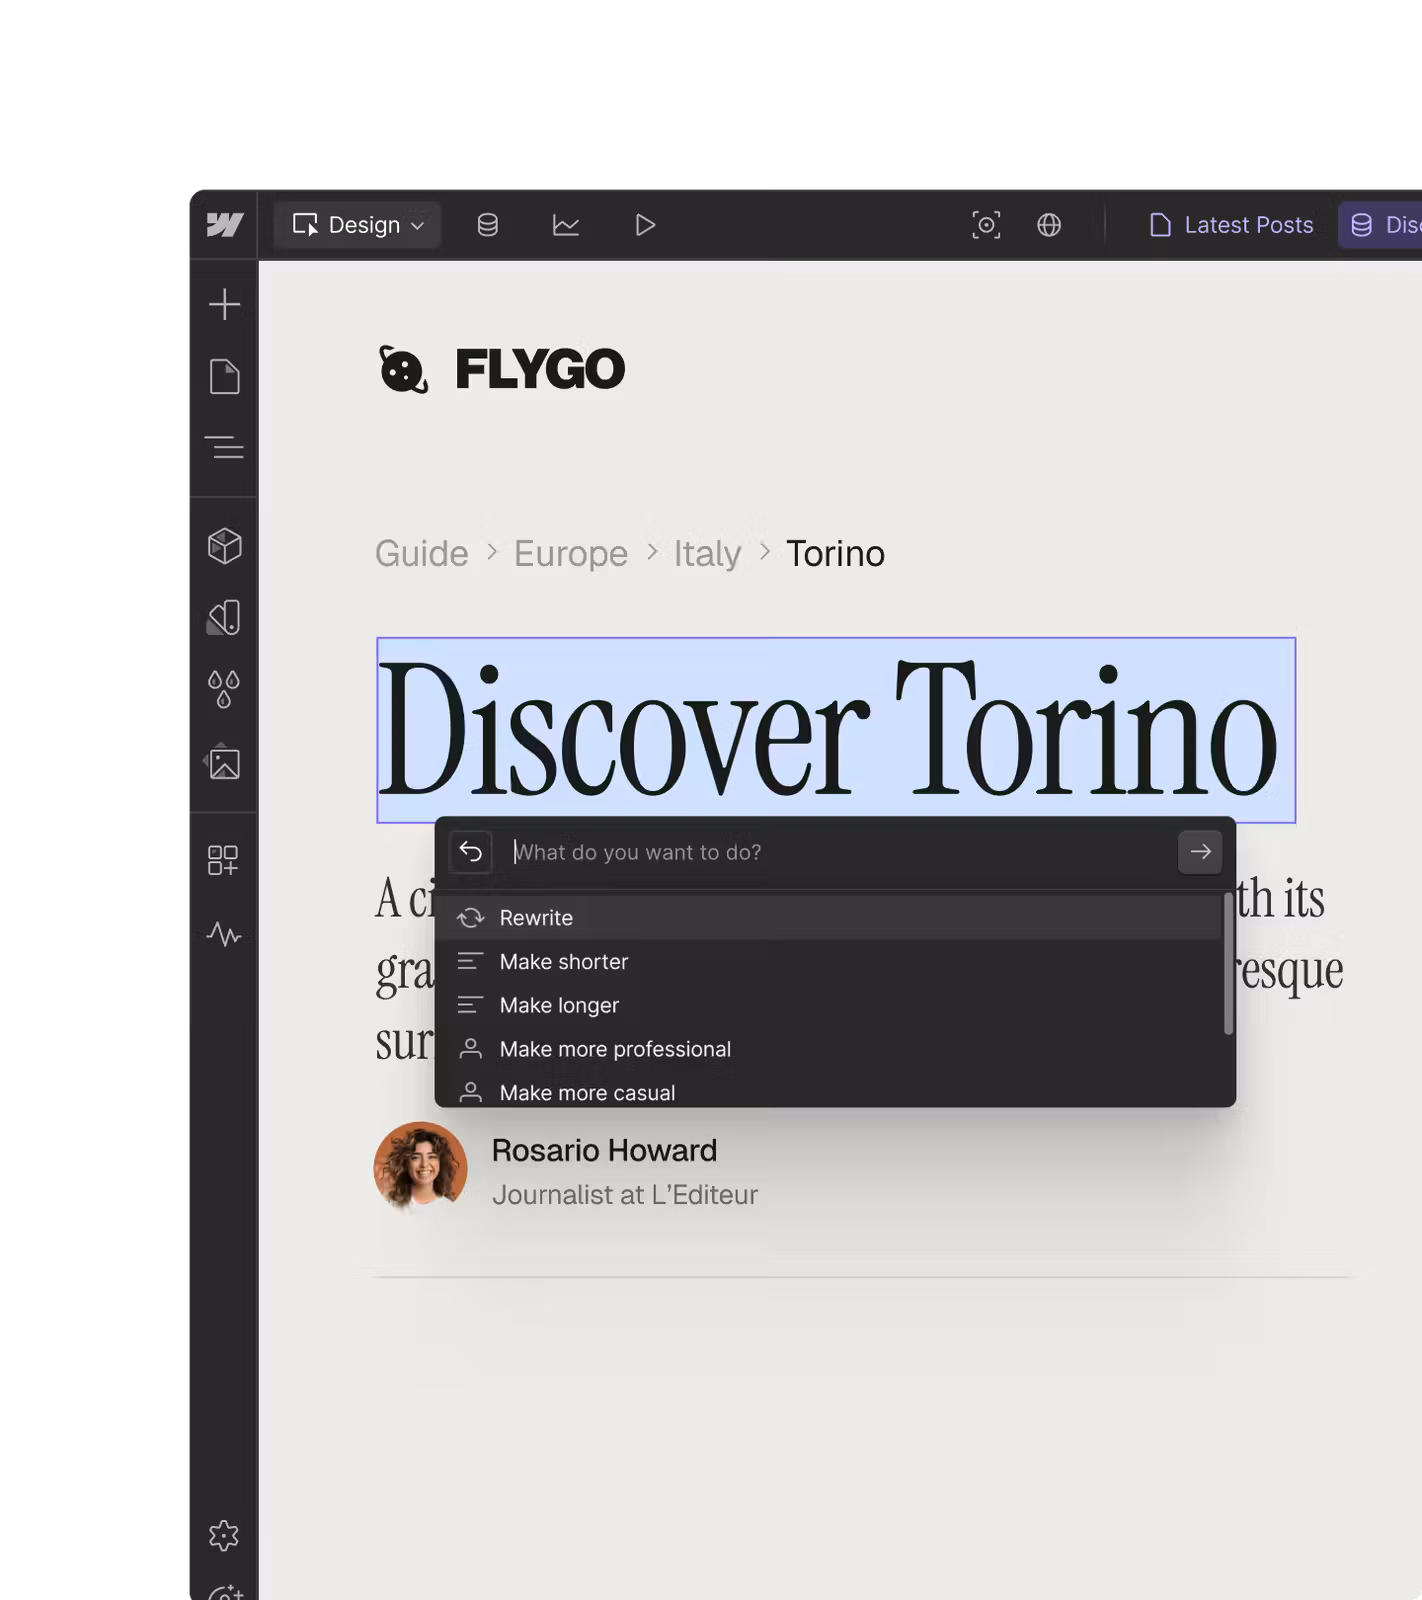Open the Pages panel icon

(x=224, y=377)
